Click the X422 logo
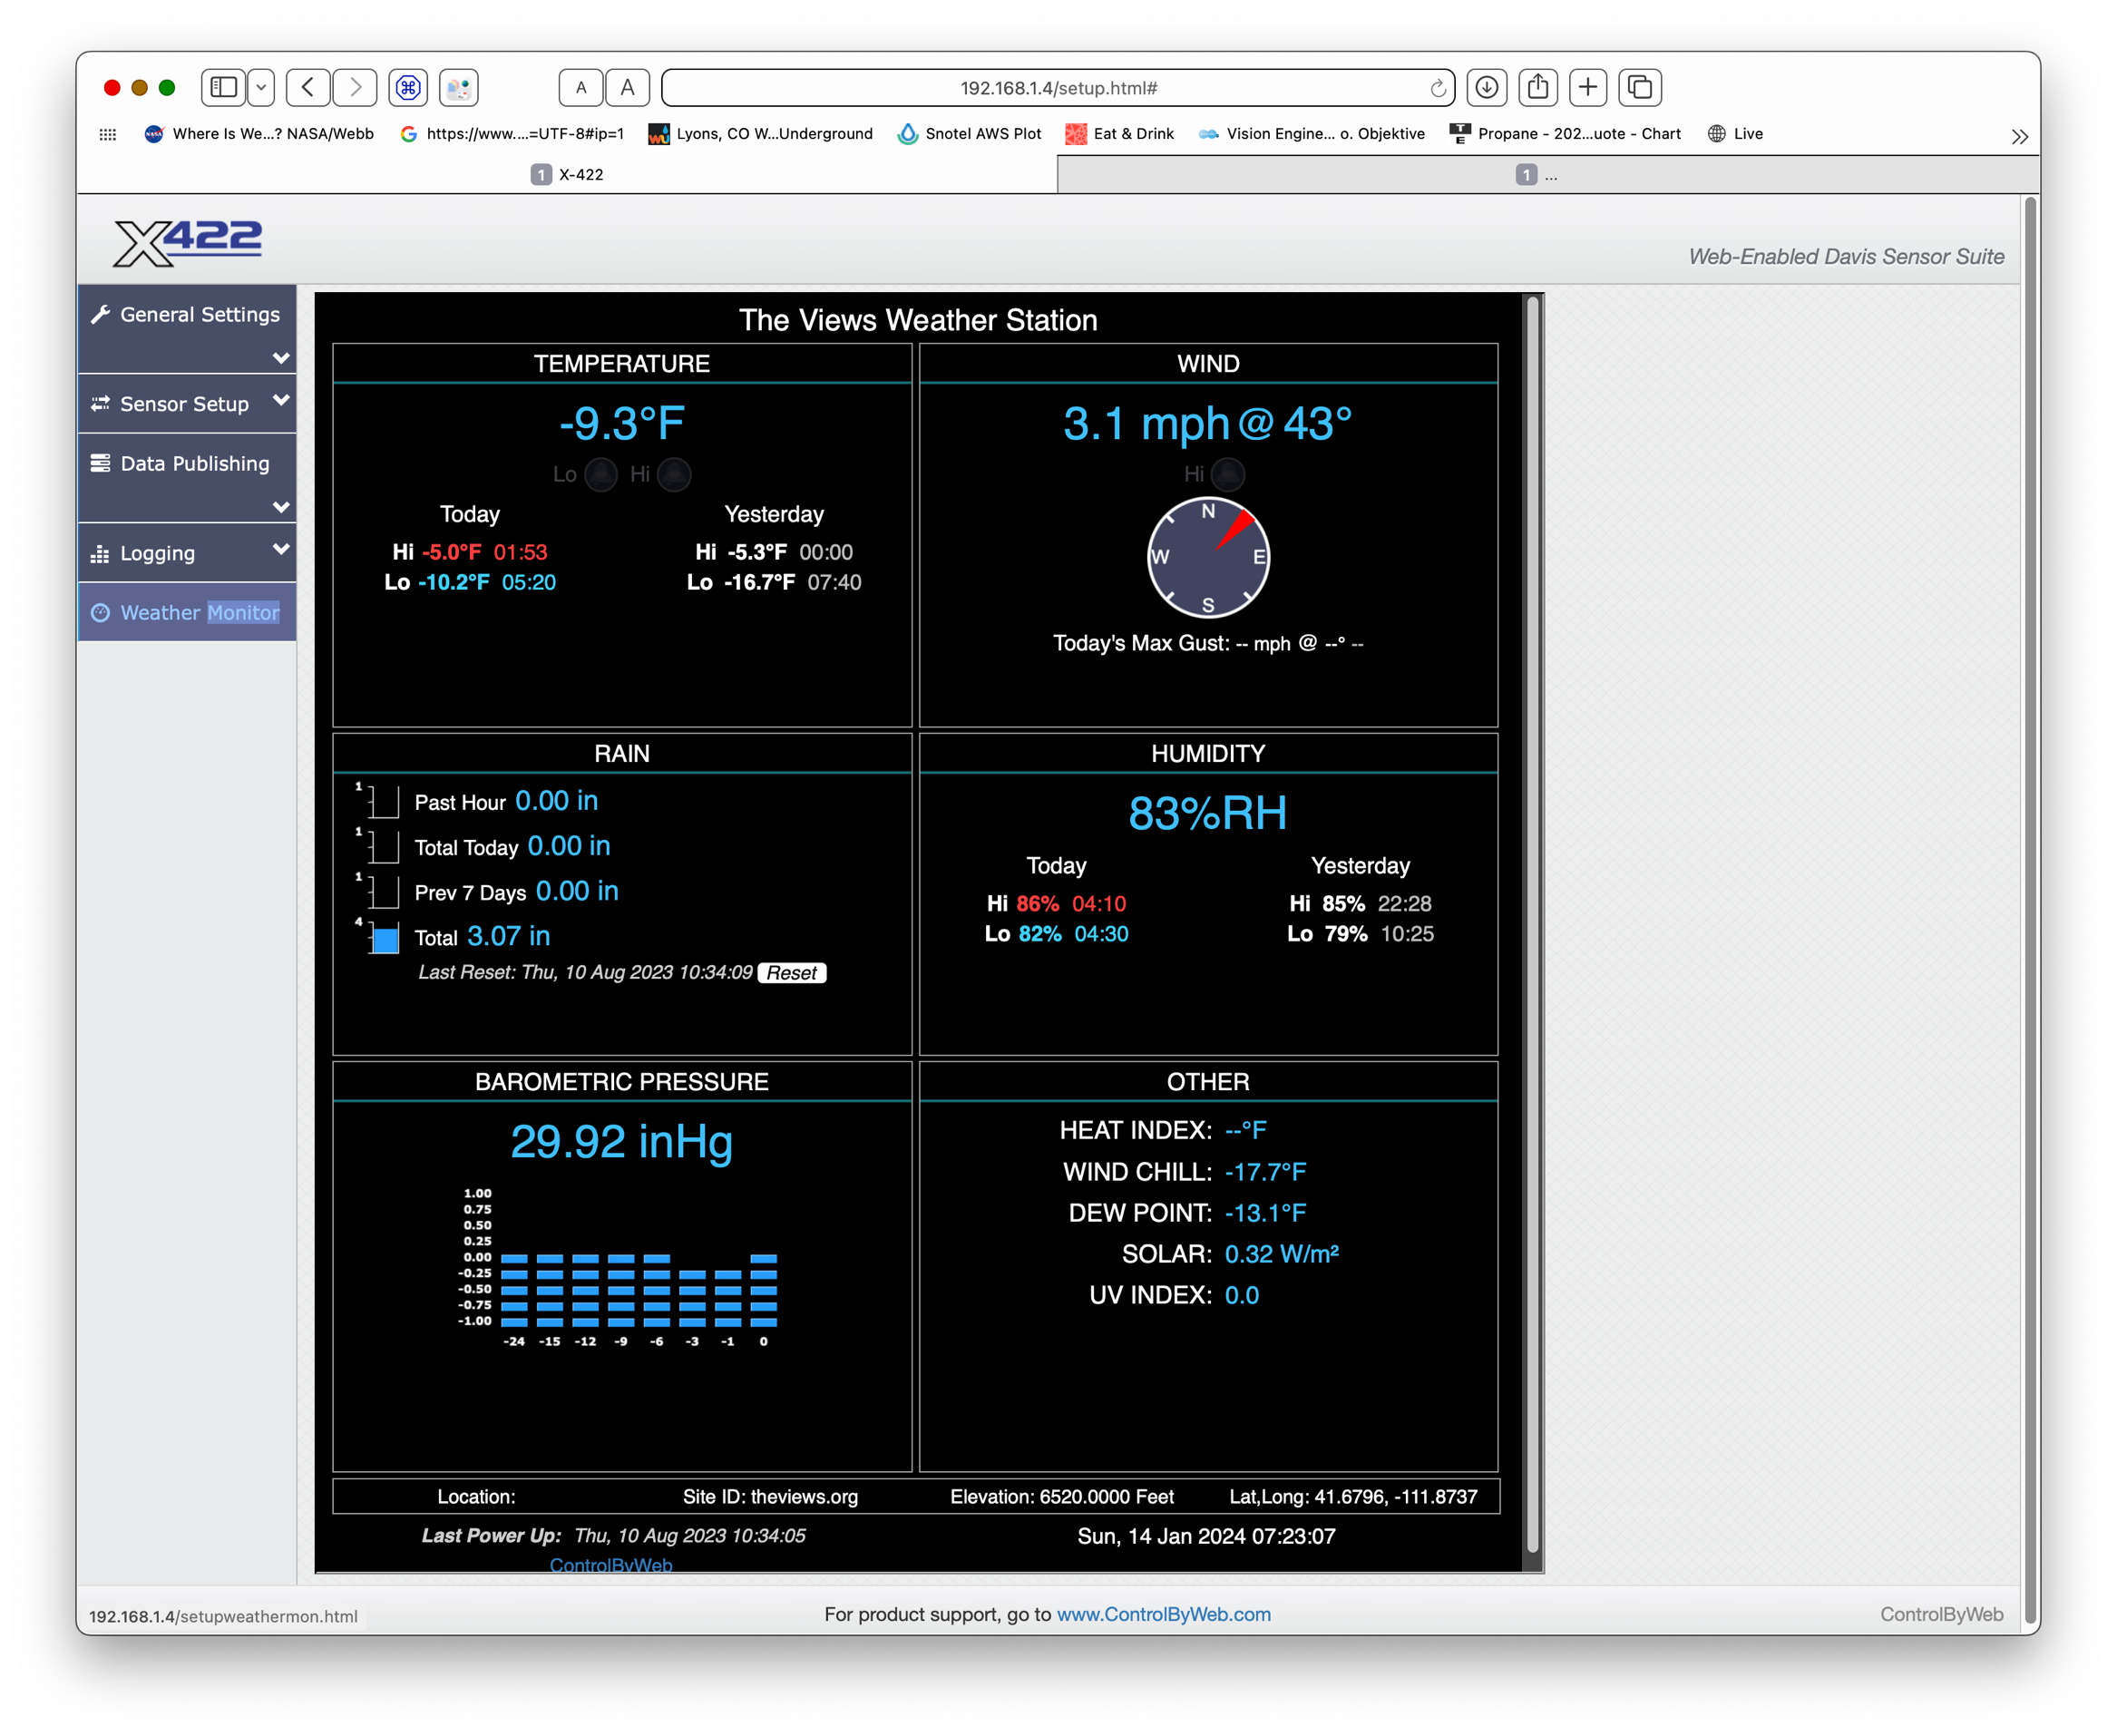The image size is (2117, 1736). pyautogui.click(x=187, y=242)
